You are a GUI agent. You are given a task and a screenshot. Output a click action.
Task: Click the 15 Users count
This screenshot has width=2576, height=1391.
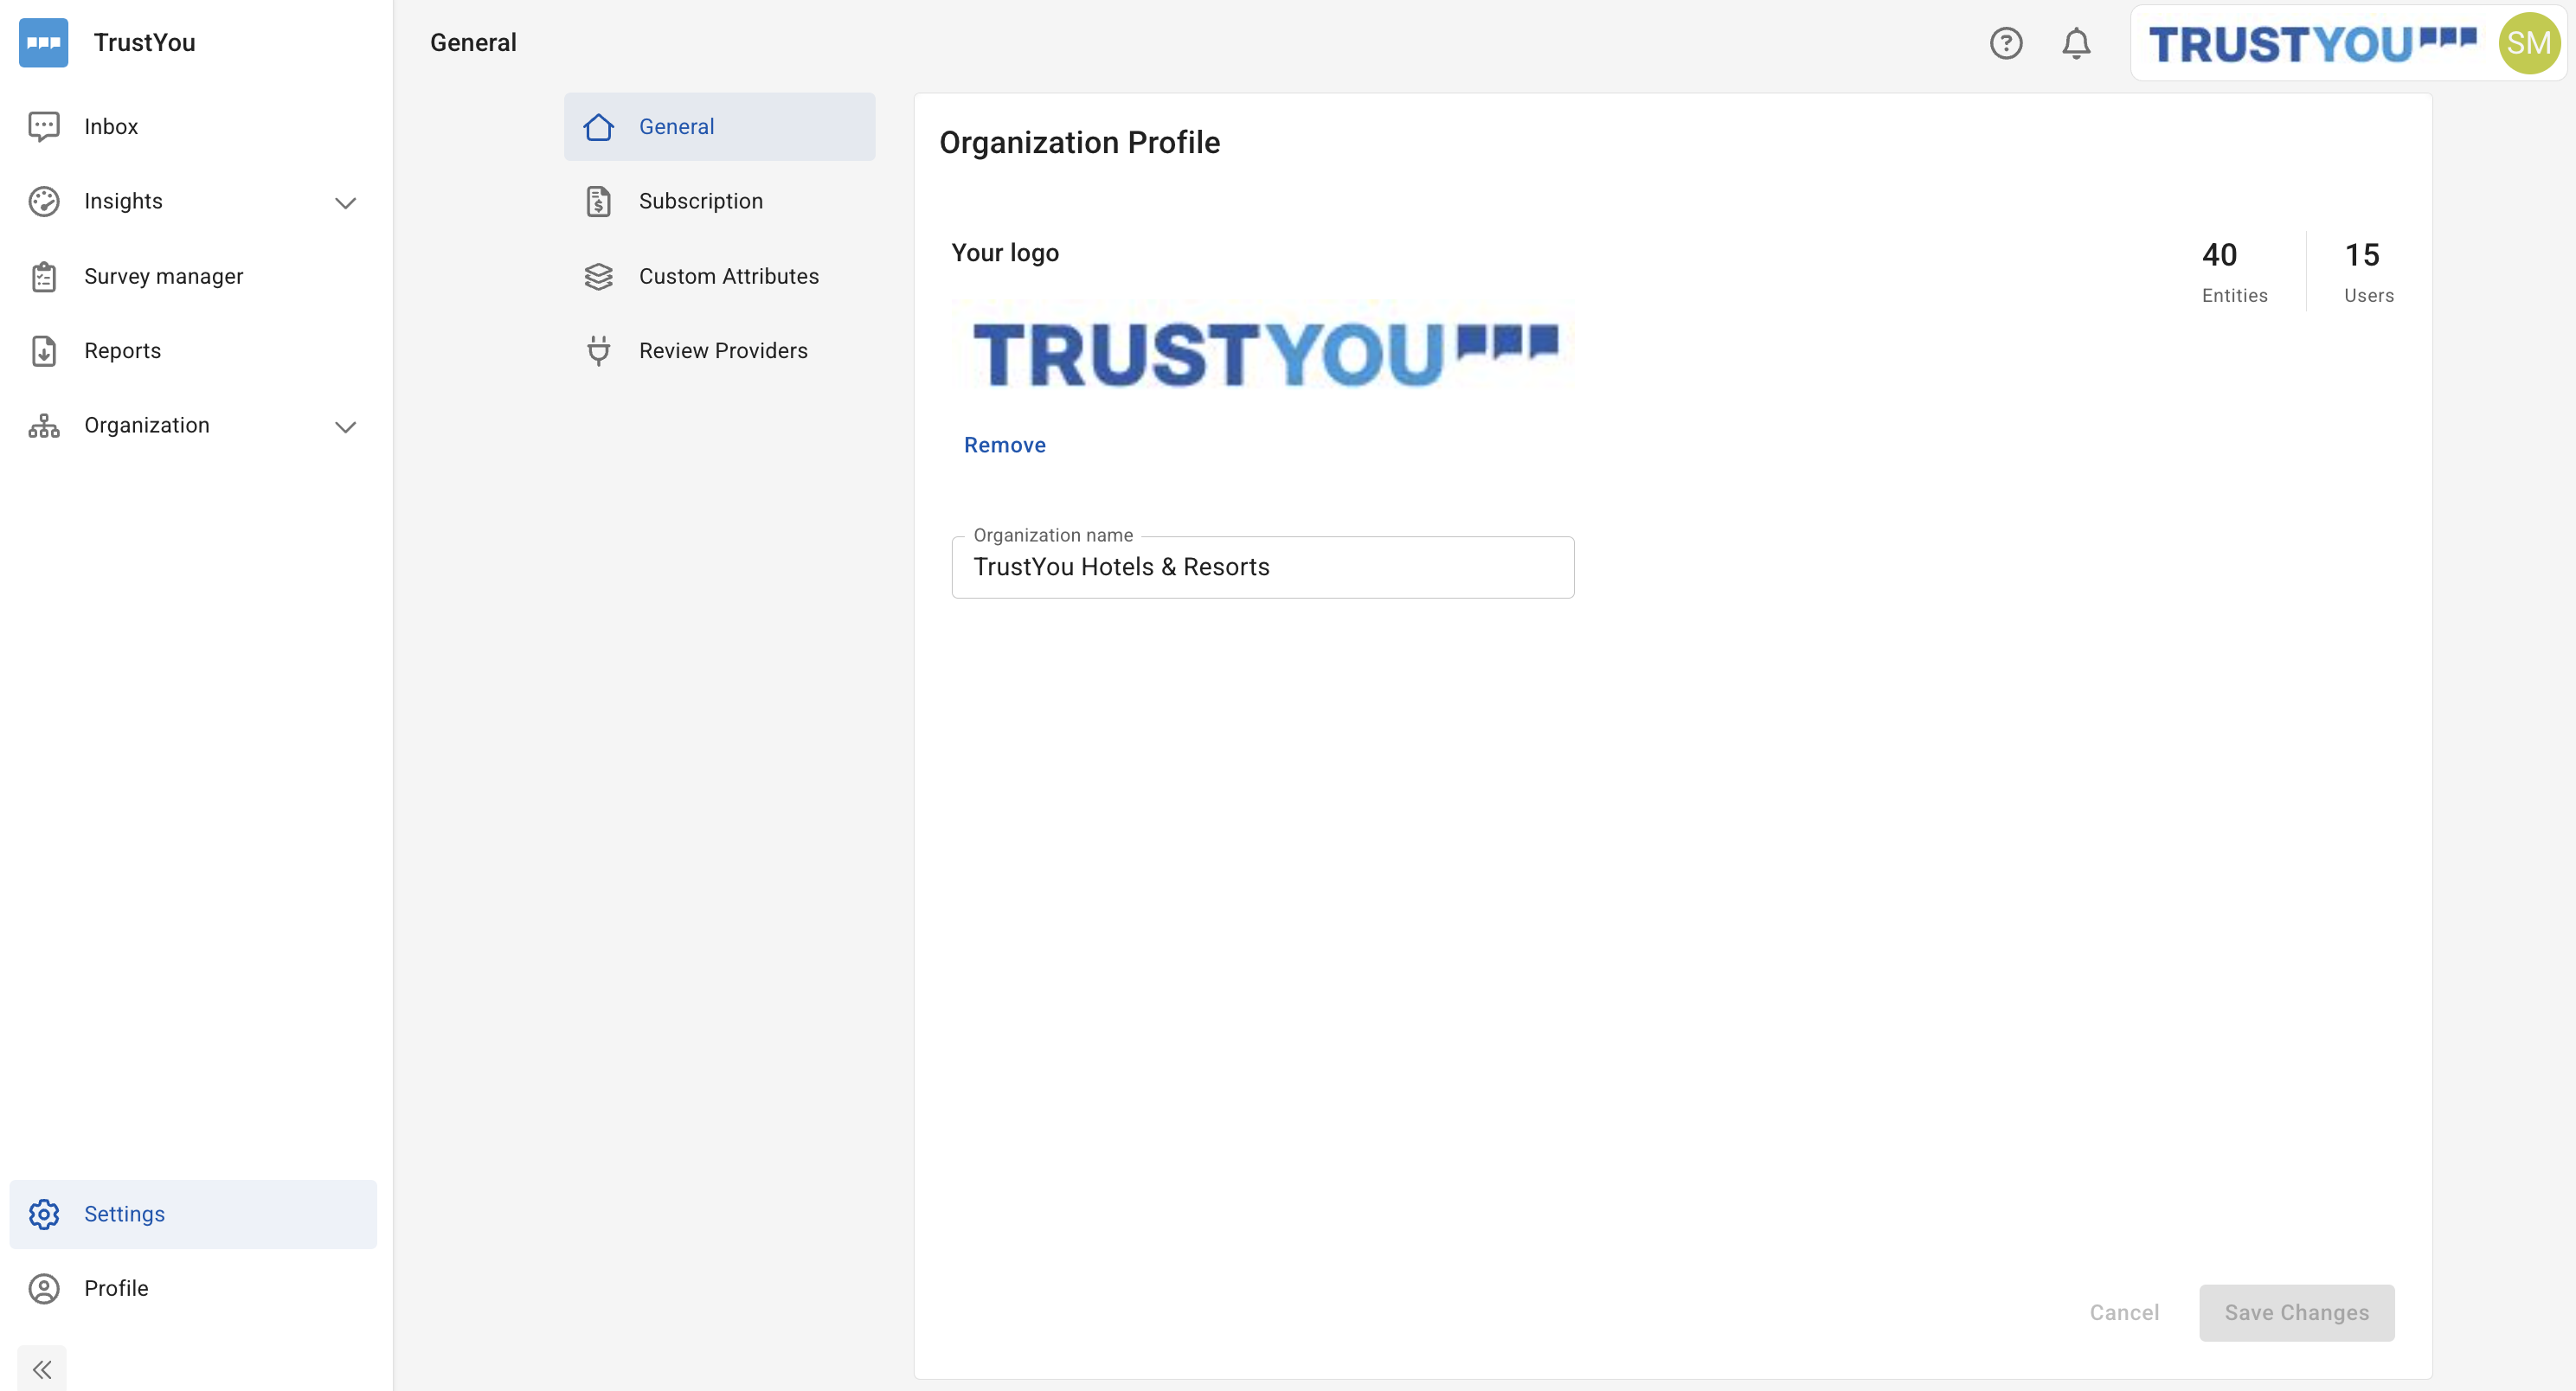click(2368, 272)
